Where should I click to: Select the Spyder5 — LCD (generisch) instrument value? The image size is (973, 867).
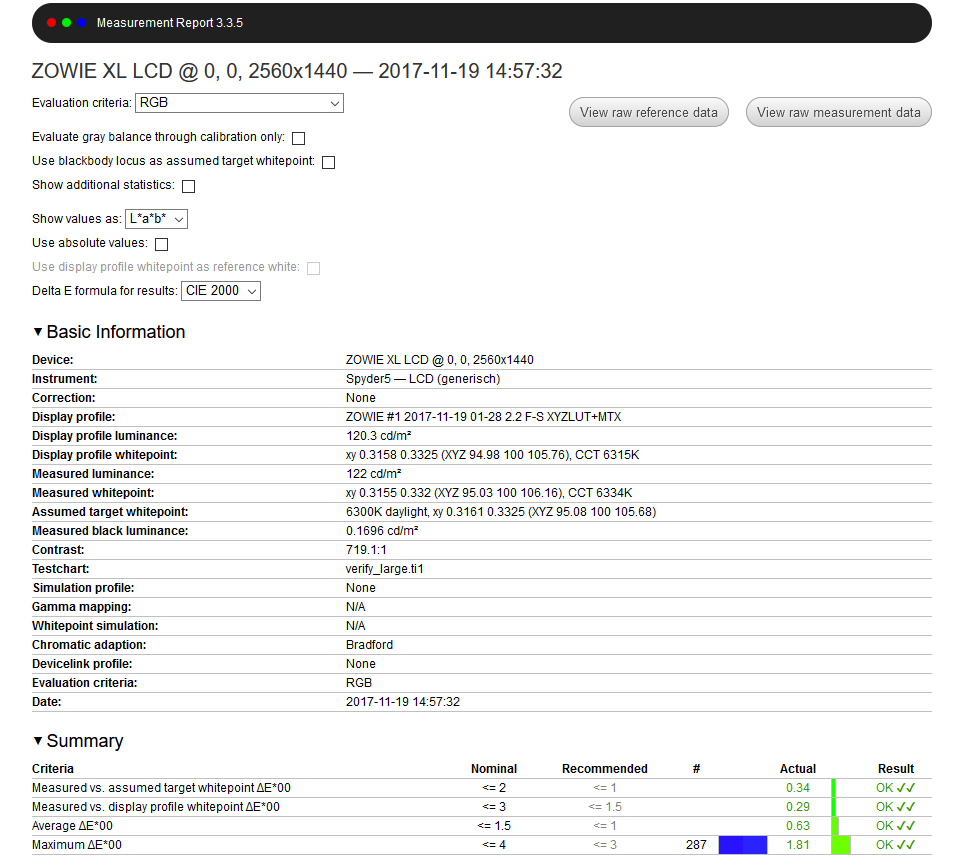[x=423, y=379]
